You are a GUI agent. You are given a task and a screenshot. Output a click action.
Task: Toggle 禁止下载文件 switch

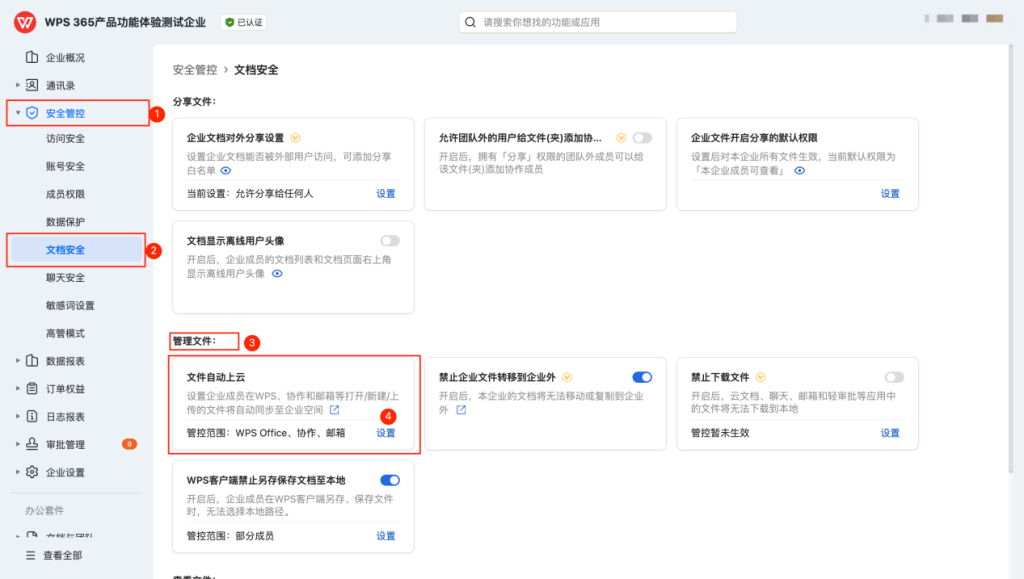[x=894, y=377]
